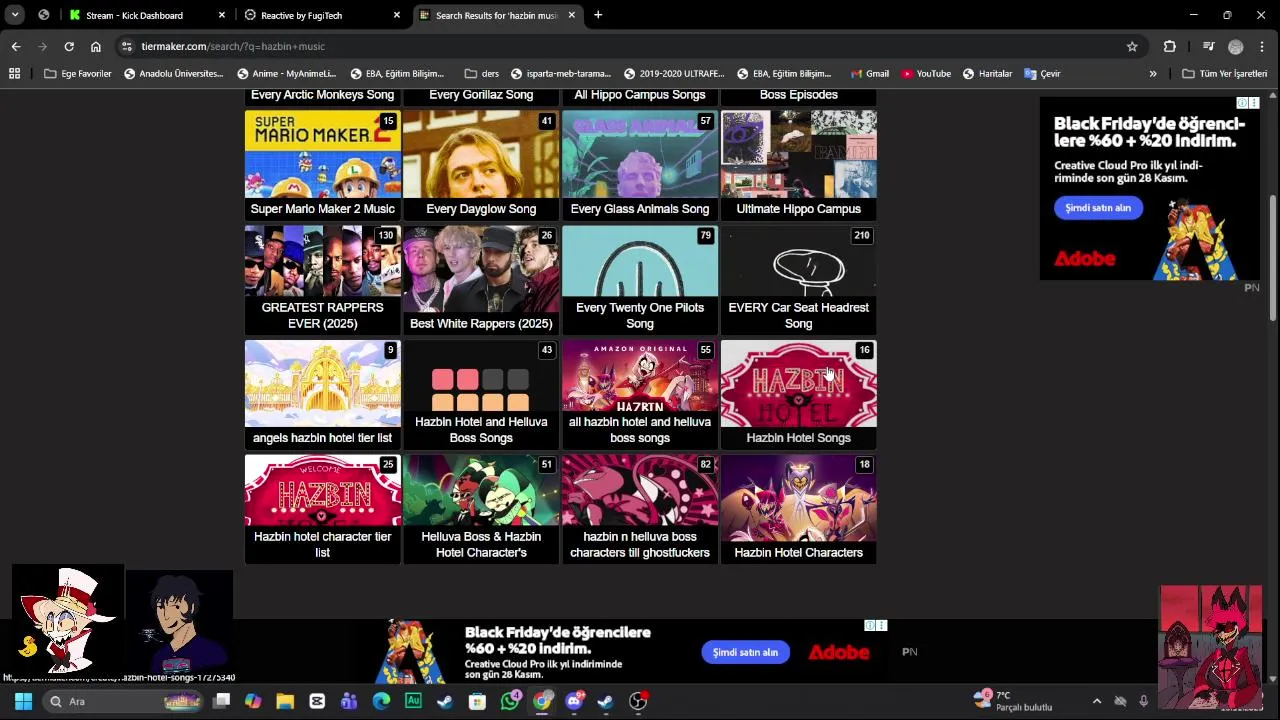Open WhatsApp on the taskbar

(510, 701)
